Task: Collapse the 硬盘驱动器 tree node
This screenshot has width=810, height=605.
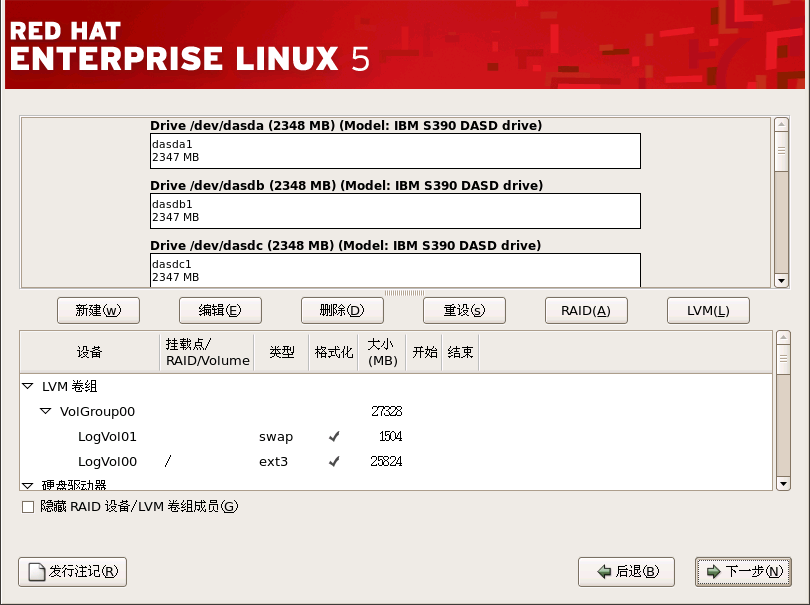Action: 28,486
